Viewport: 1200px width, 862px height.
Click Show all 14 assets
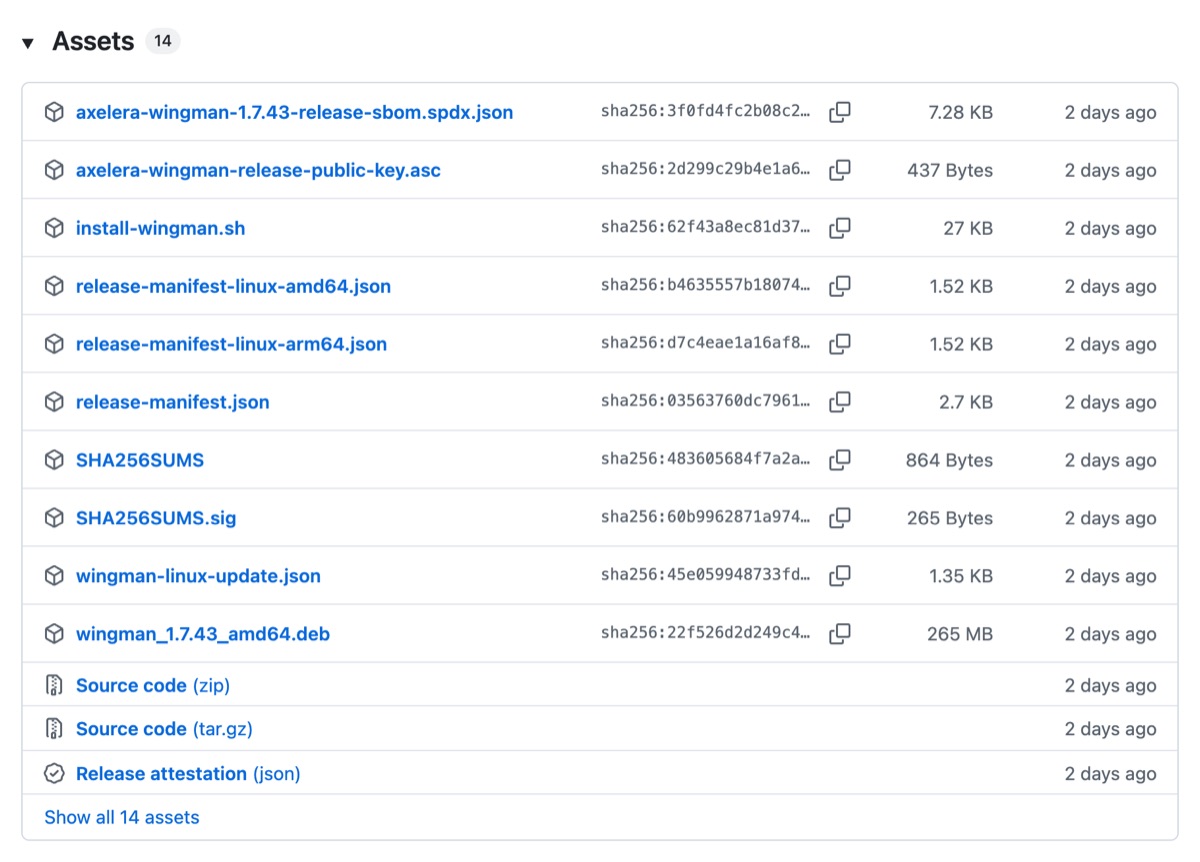pos(122,817)
